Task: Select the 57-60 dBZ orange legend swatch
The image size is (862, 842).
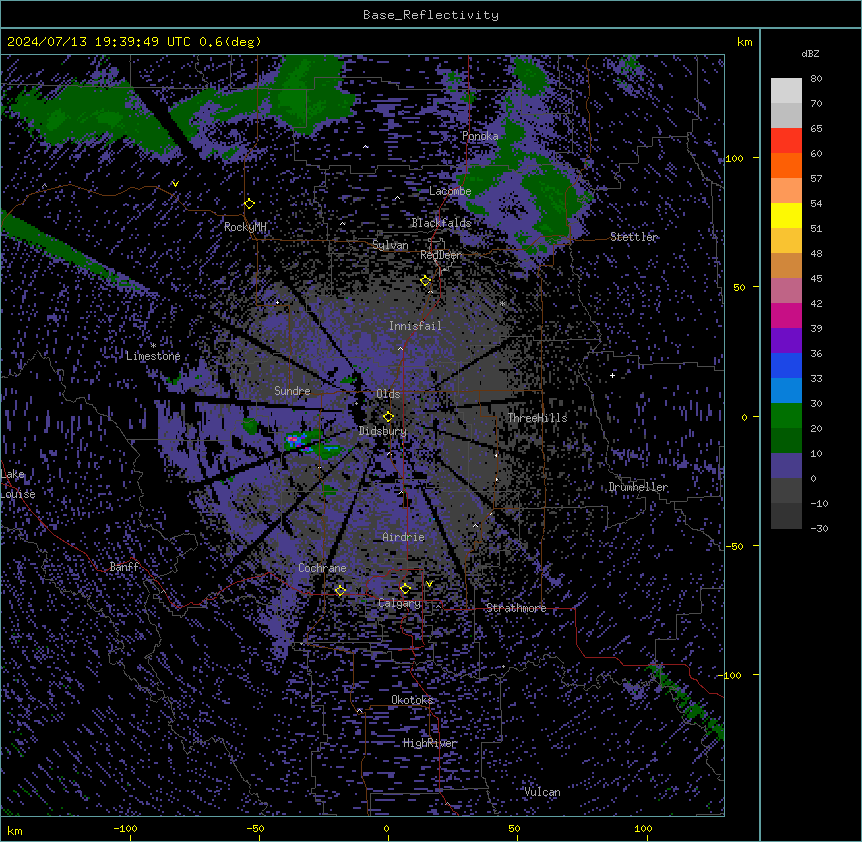Action: (786, 165)
